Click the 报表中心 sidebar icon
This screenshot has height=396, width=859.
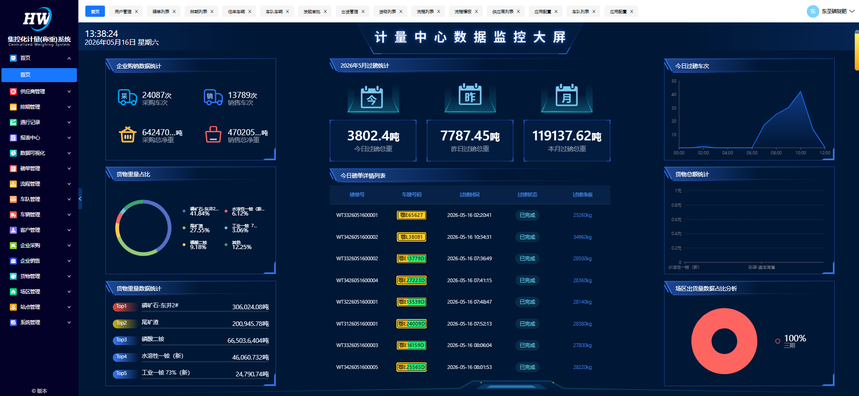13,137
